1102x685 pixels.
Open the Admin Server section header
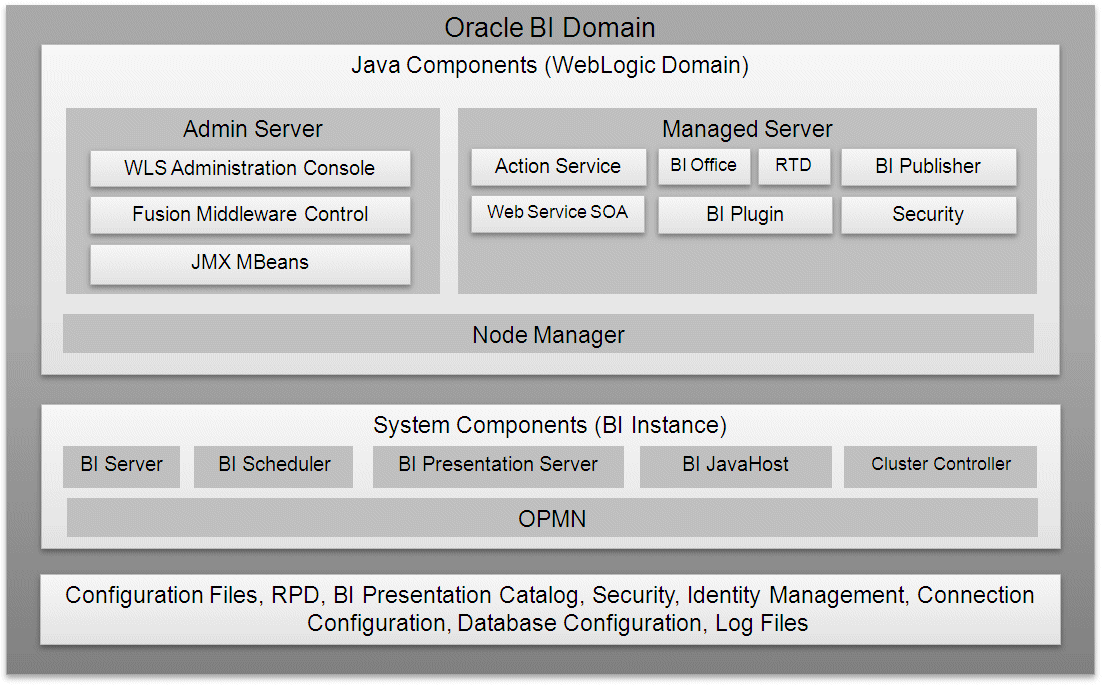tap(252, 129)
